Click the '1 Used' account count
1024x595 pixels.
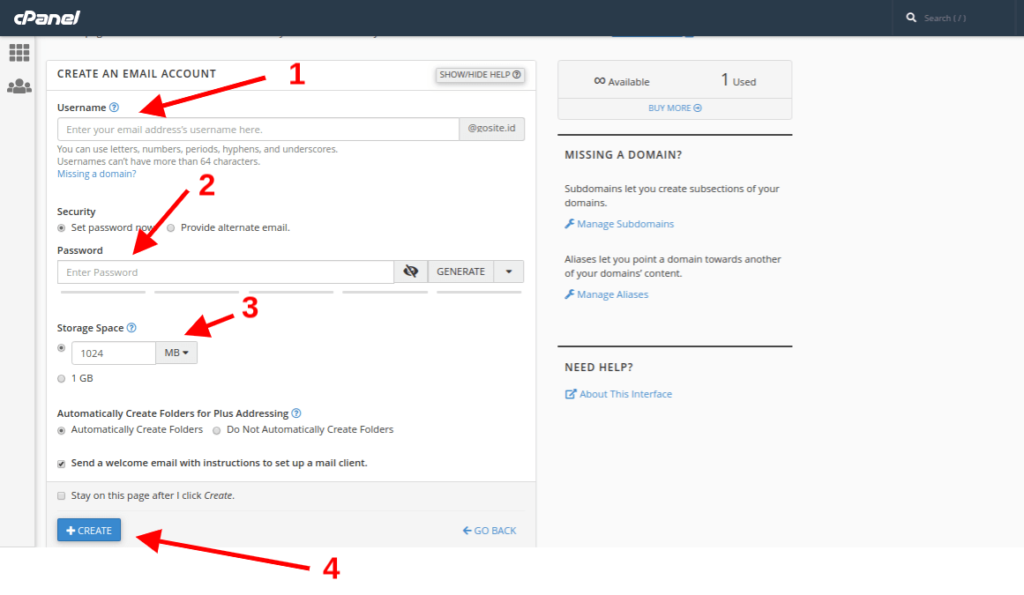739,80
